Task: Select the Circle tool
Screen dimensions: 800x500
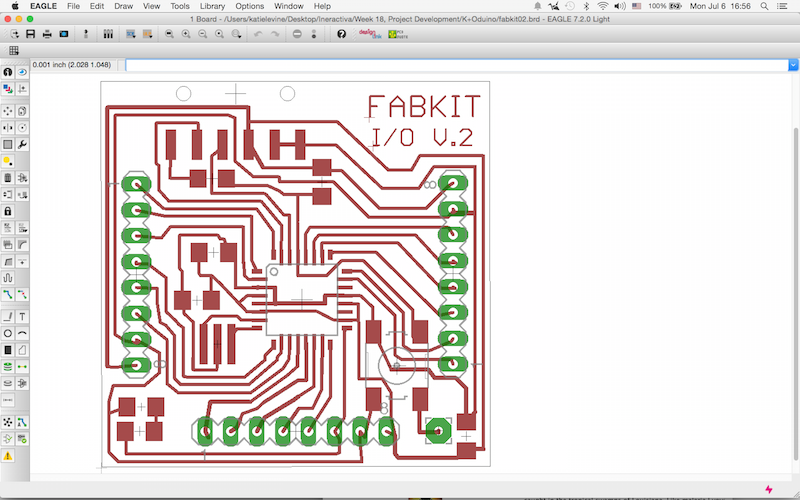Action: click(x=8, y=333)
